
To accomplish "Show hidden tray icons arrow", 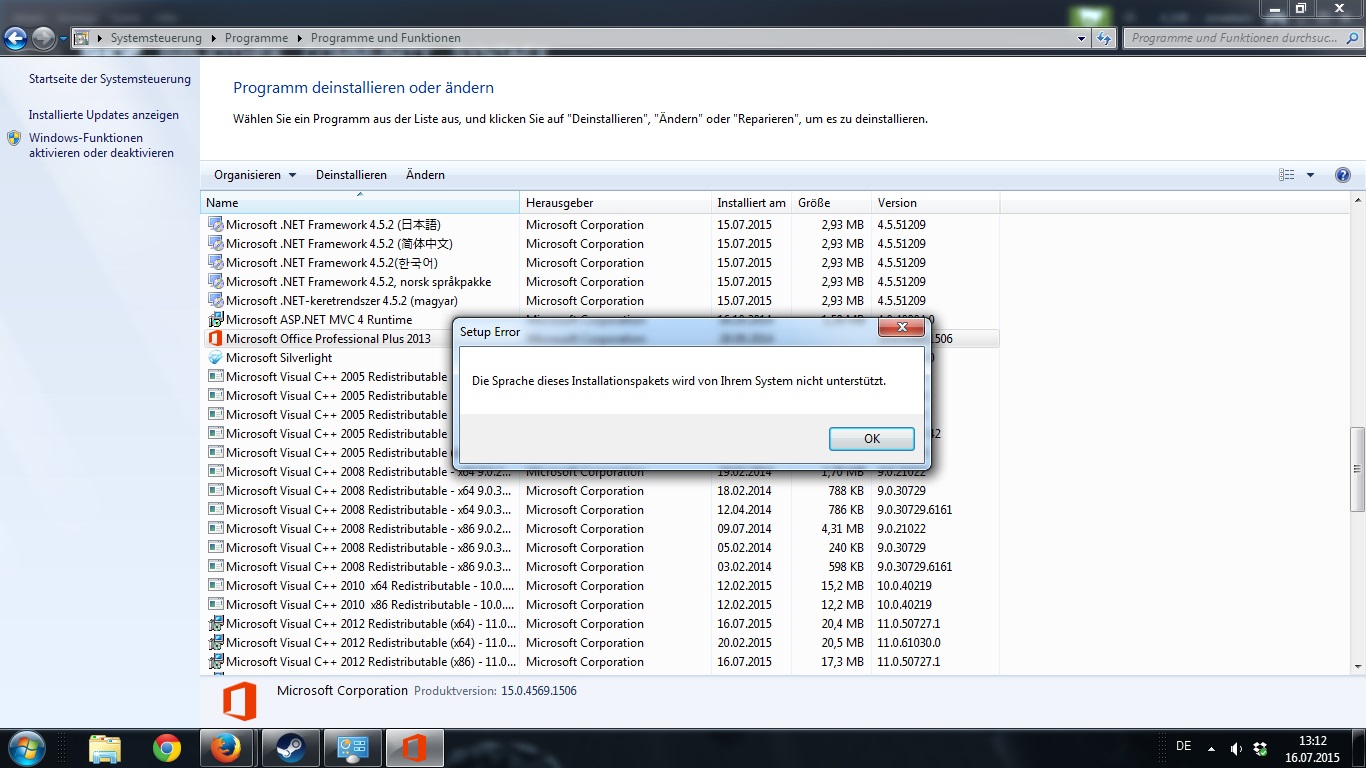I will [x=1211, y=748].
